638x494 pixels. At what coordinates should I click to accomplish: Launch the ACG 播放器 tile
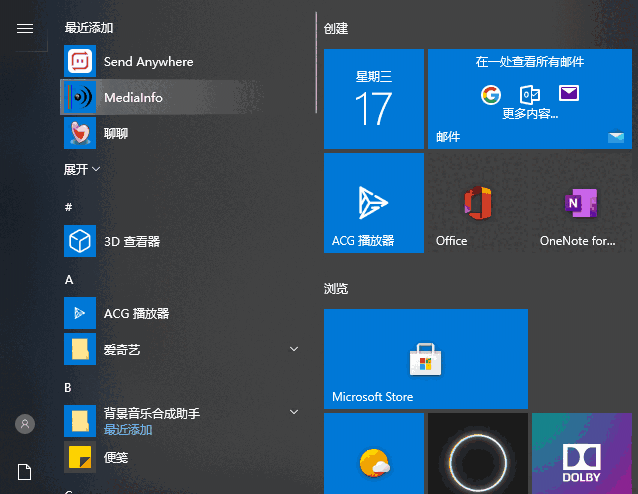point(374,203)
